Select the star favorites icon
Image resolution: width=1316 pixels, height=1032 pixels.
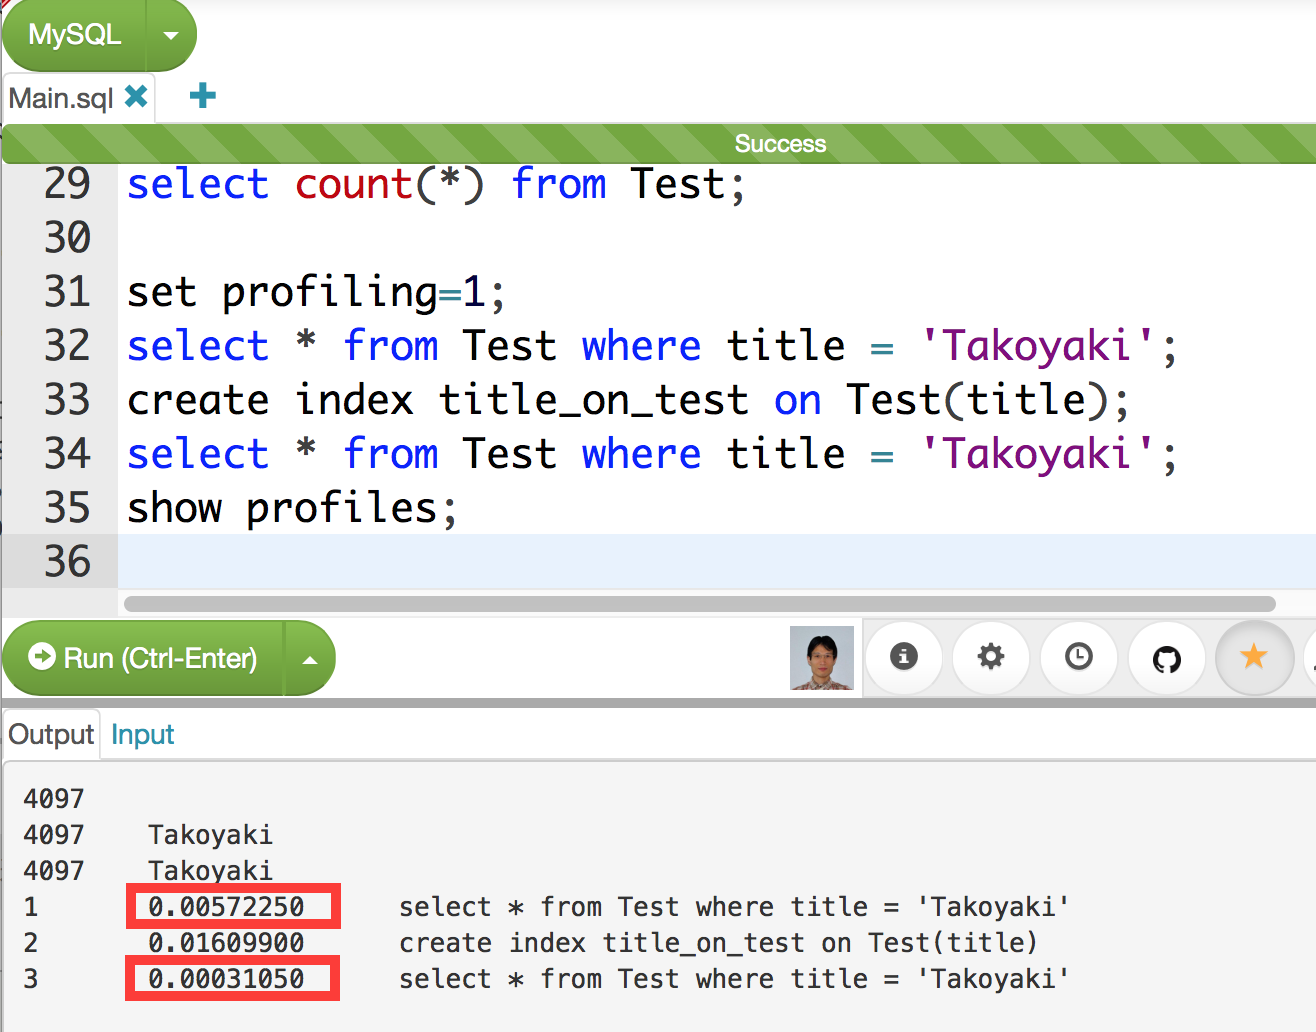(1254, 657)
